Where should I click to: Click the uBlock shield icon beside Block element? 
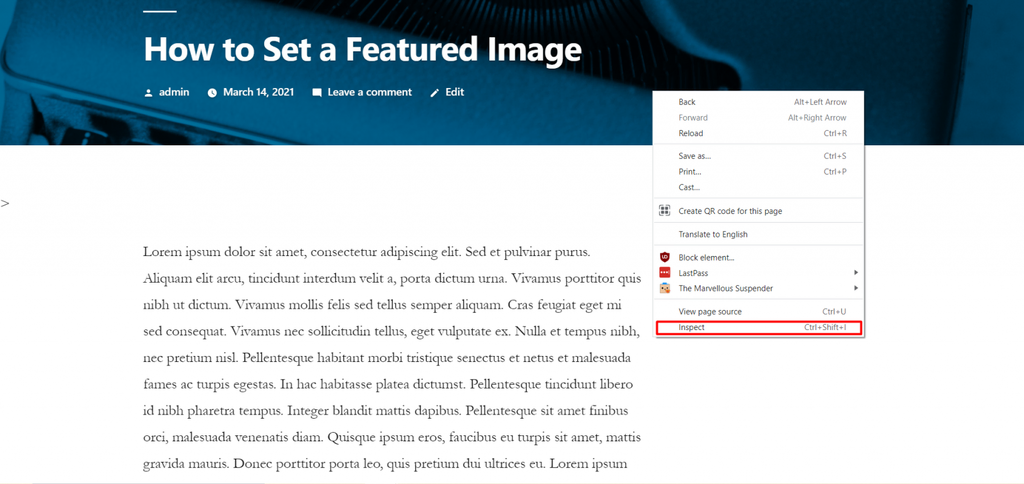(664, 257)
